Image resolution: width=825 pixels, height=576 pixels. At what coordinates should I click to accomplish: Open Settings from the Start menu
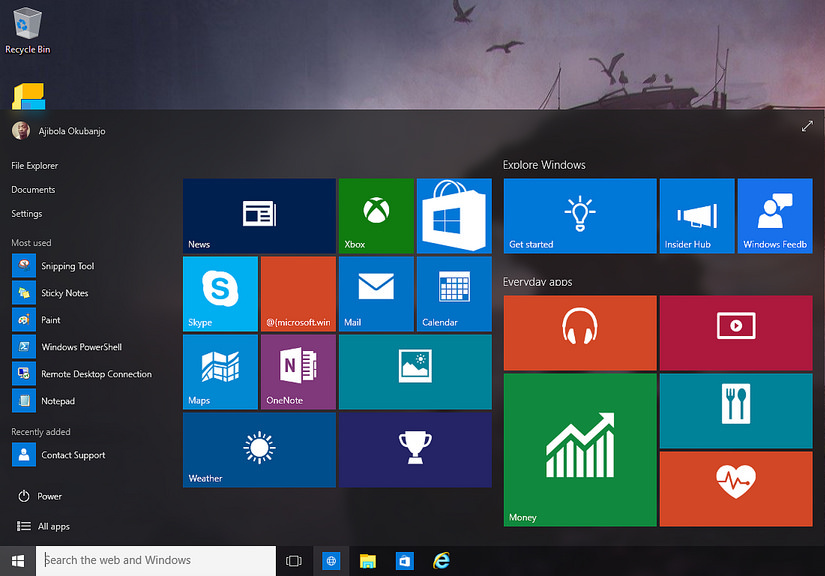[26, 213]
